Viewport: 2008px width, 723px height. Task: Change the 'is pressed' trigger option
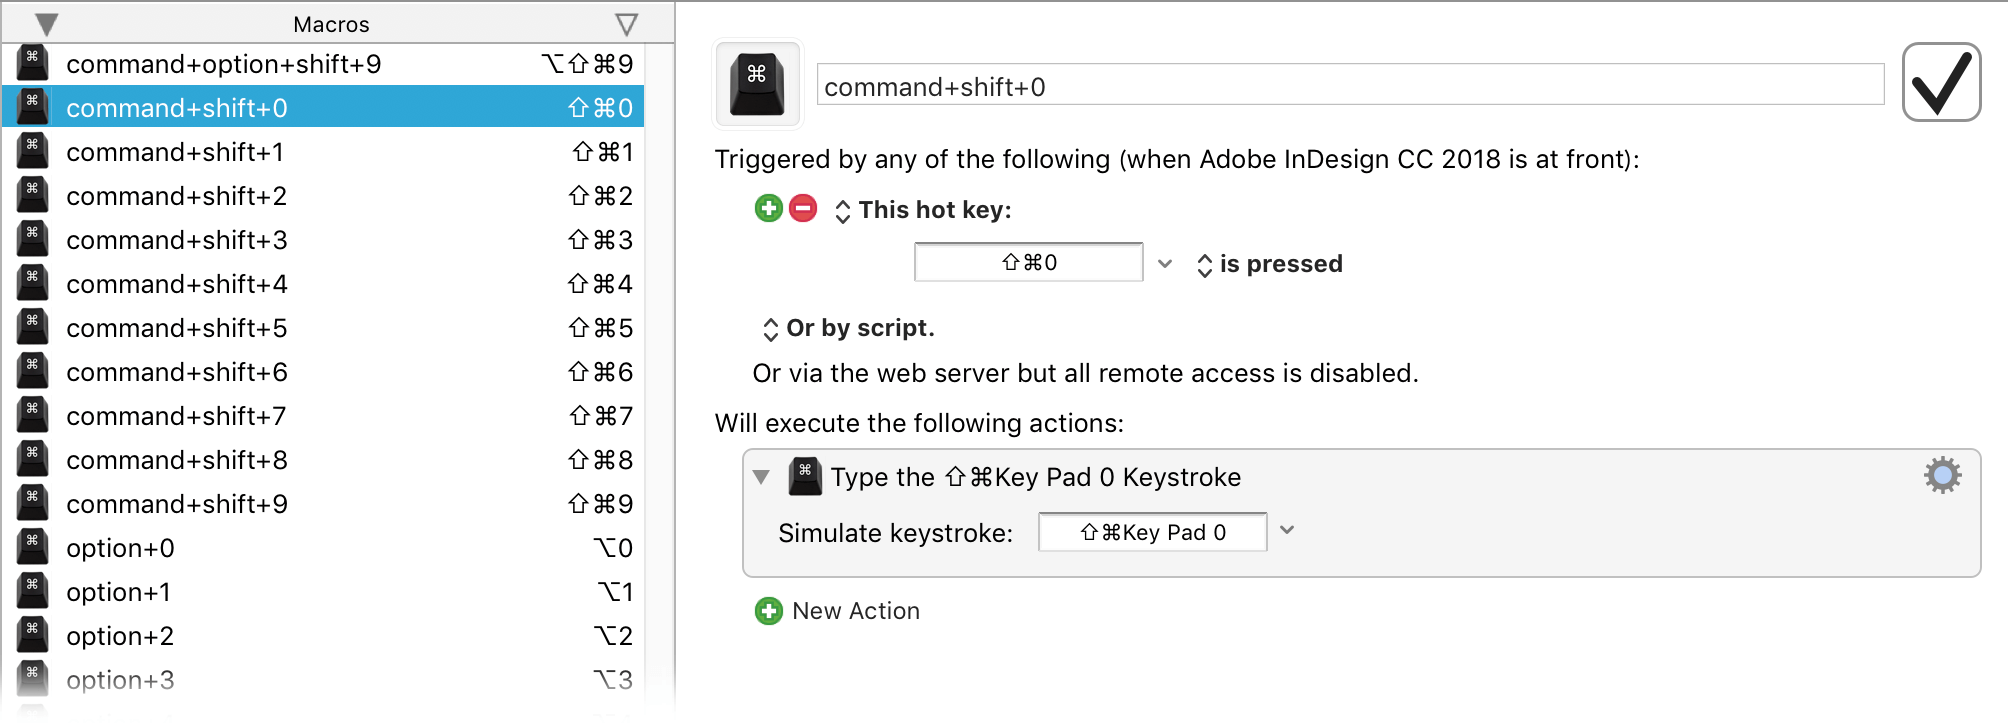coord(1269,264)
